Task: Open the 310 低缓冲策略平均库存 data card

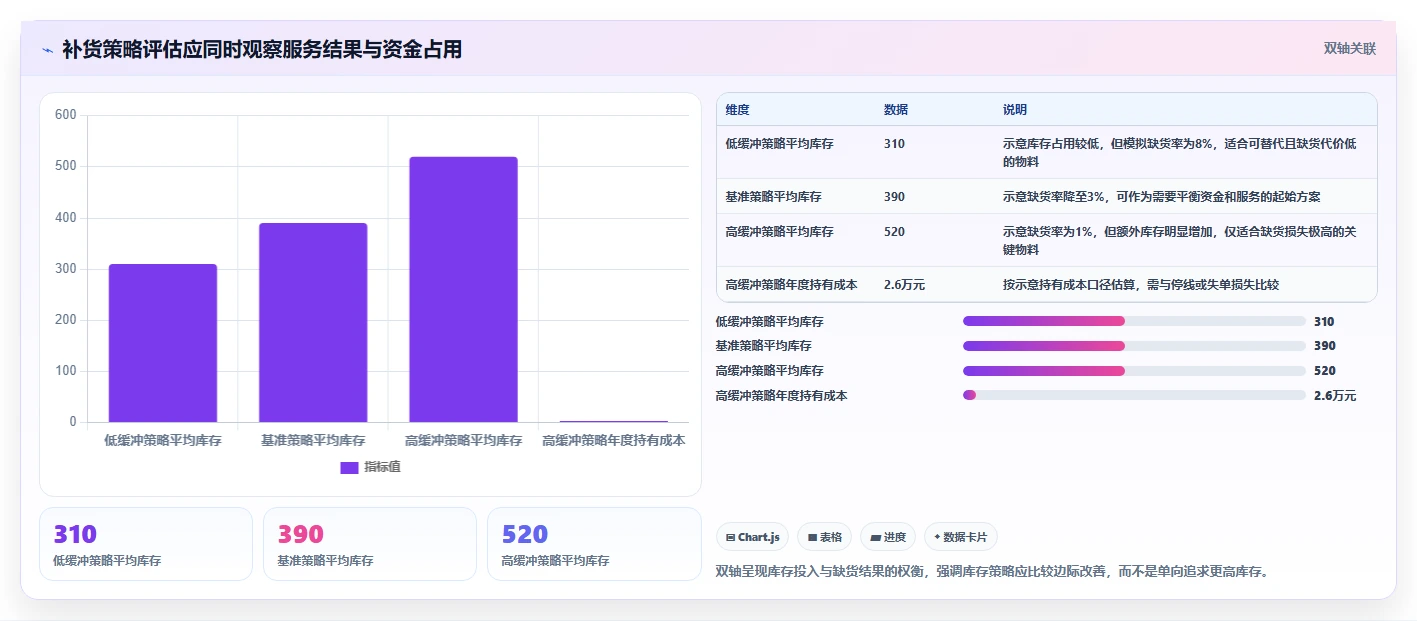Action: (146, 544)
